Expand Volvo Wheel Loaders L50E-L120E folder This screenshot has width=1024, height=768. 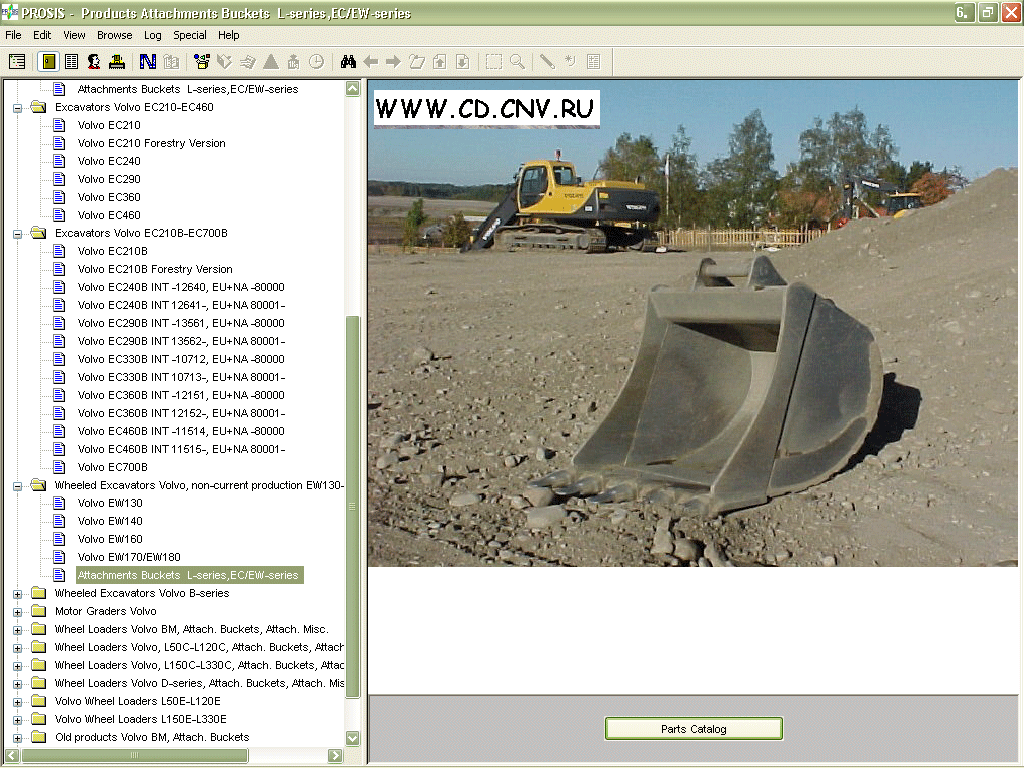pyautogui.click(x=18, y=702)
